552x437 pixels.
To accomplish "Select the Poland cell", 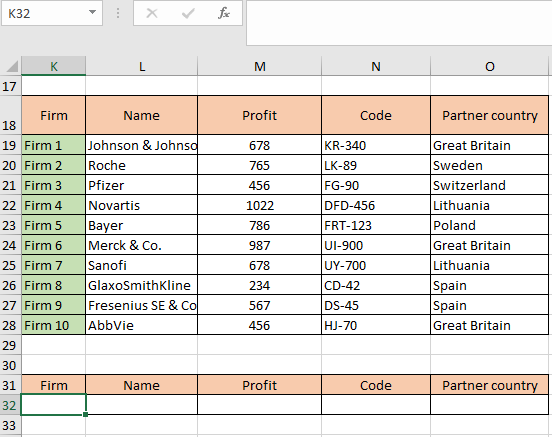I will click(489, 225).
